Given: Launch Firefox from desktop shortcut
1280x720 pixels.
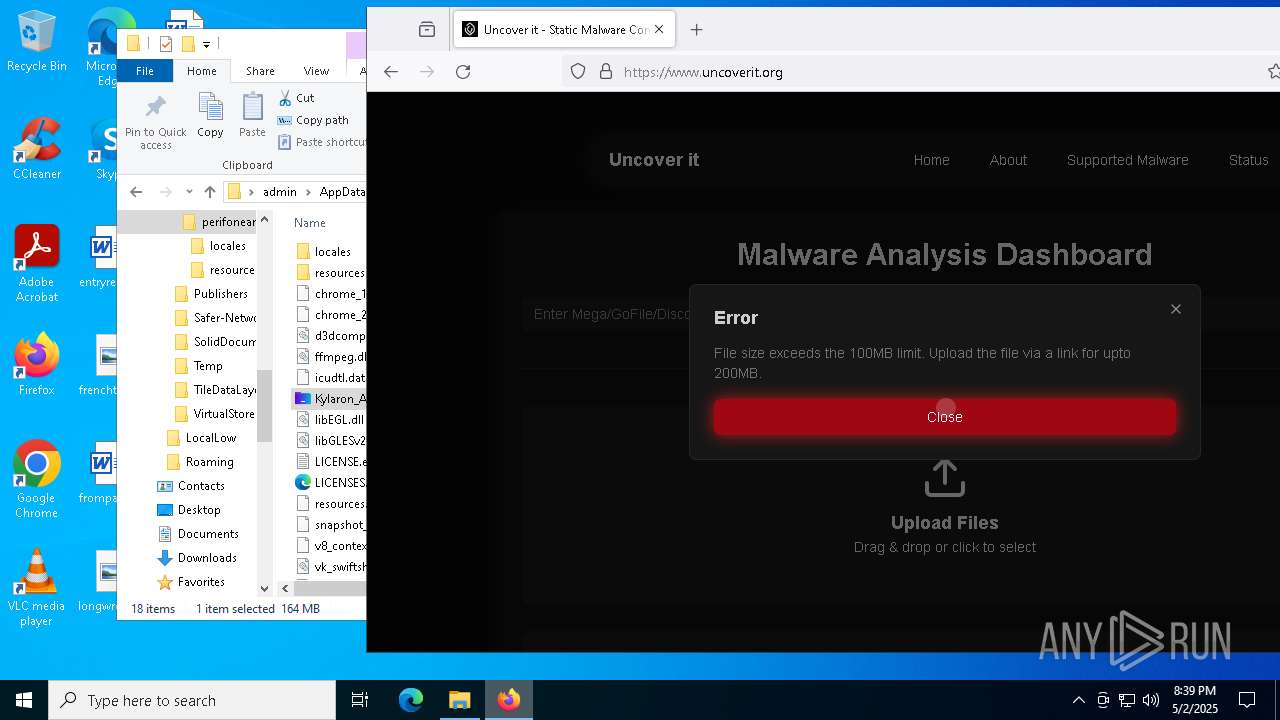Looking at the screenshot, I should 37,365.
